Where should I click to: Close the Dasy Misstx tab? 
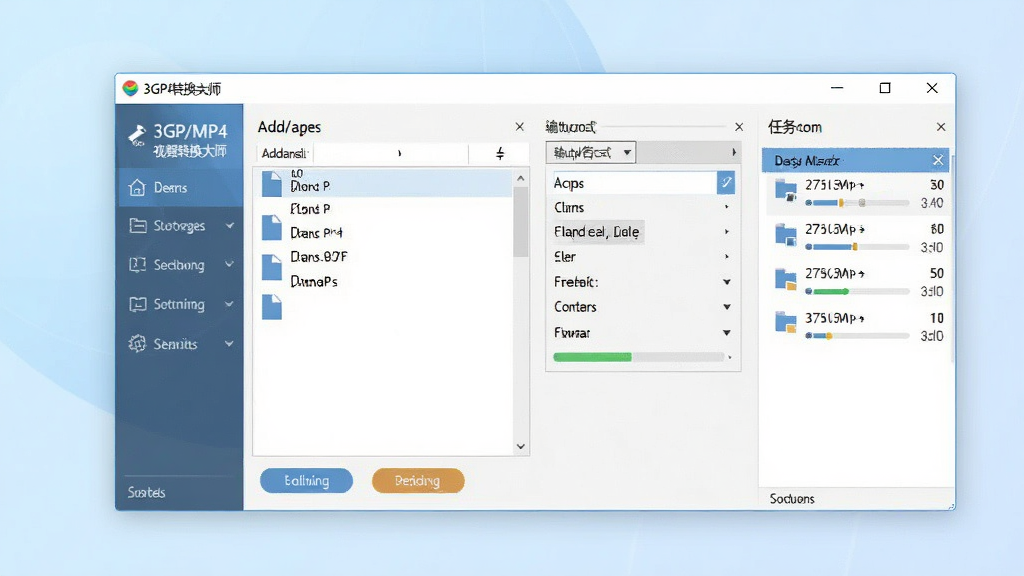[938, 160]
